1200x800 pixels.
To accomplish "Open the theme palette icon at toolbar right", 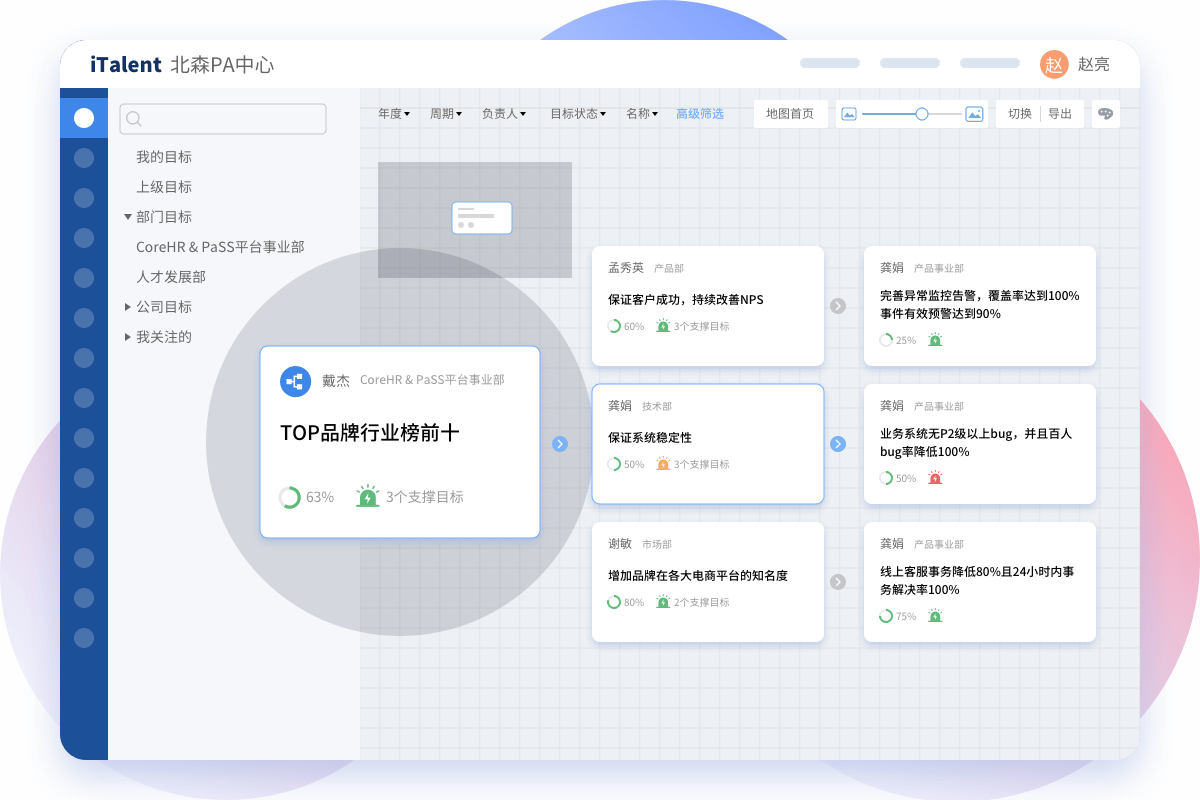I will click(1104, 114).
